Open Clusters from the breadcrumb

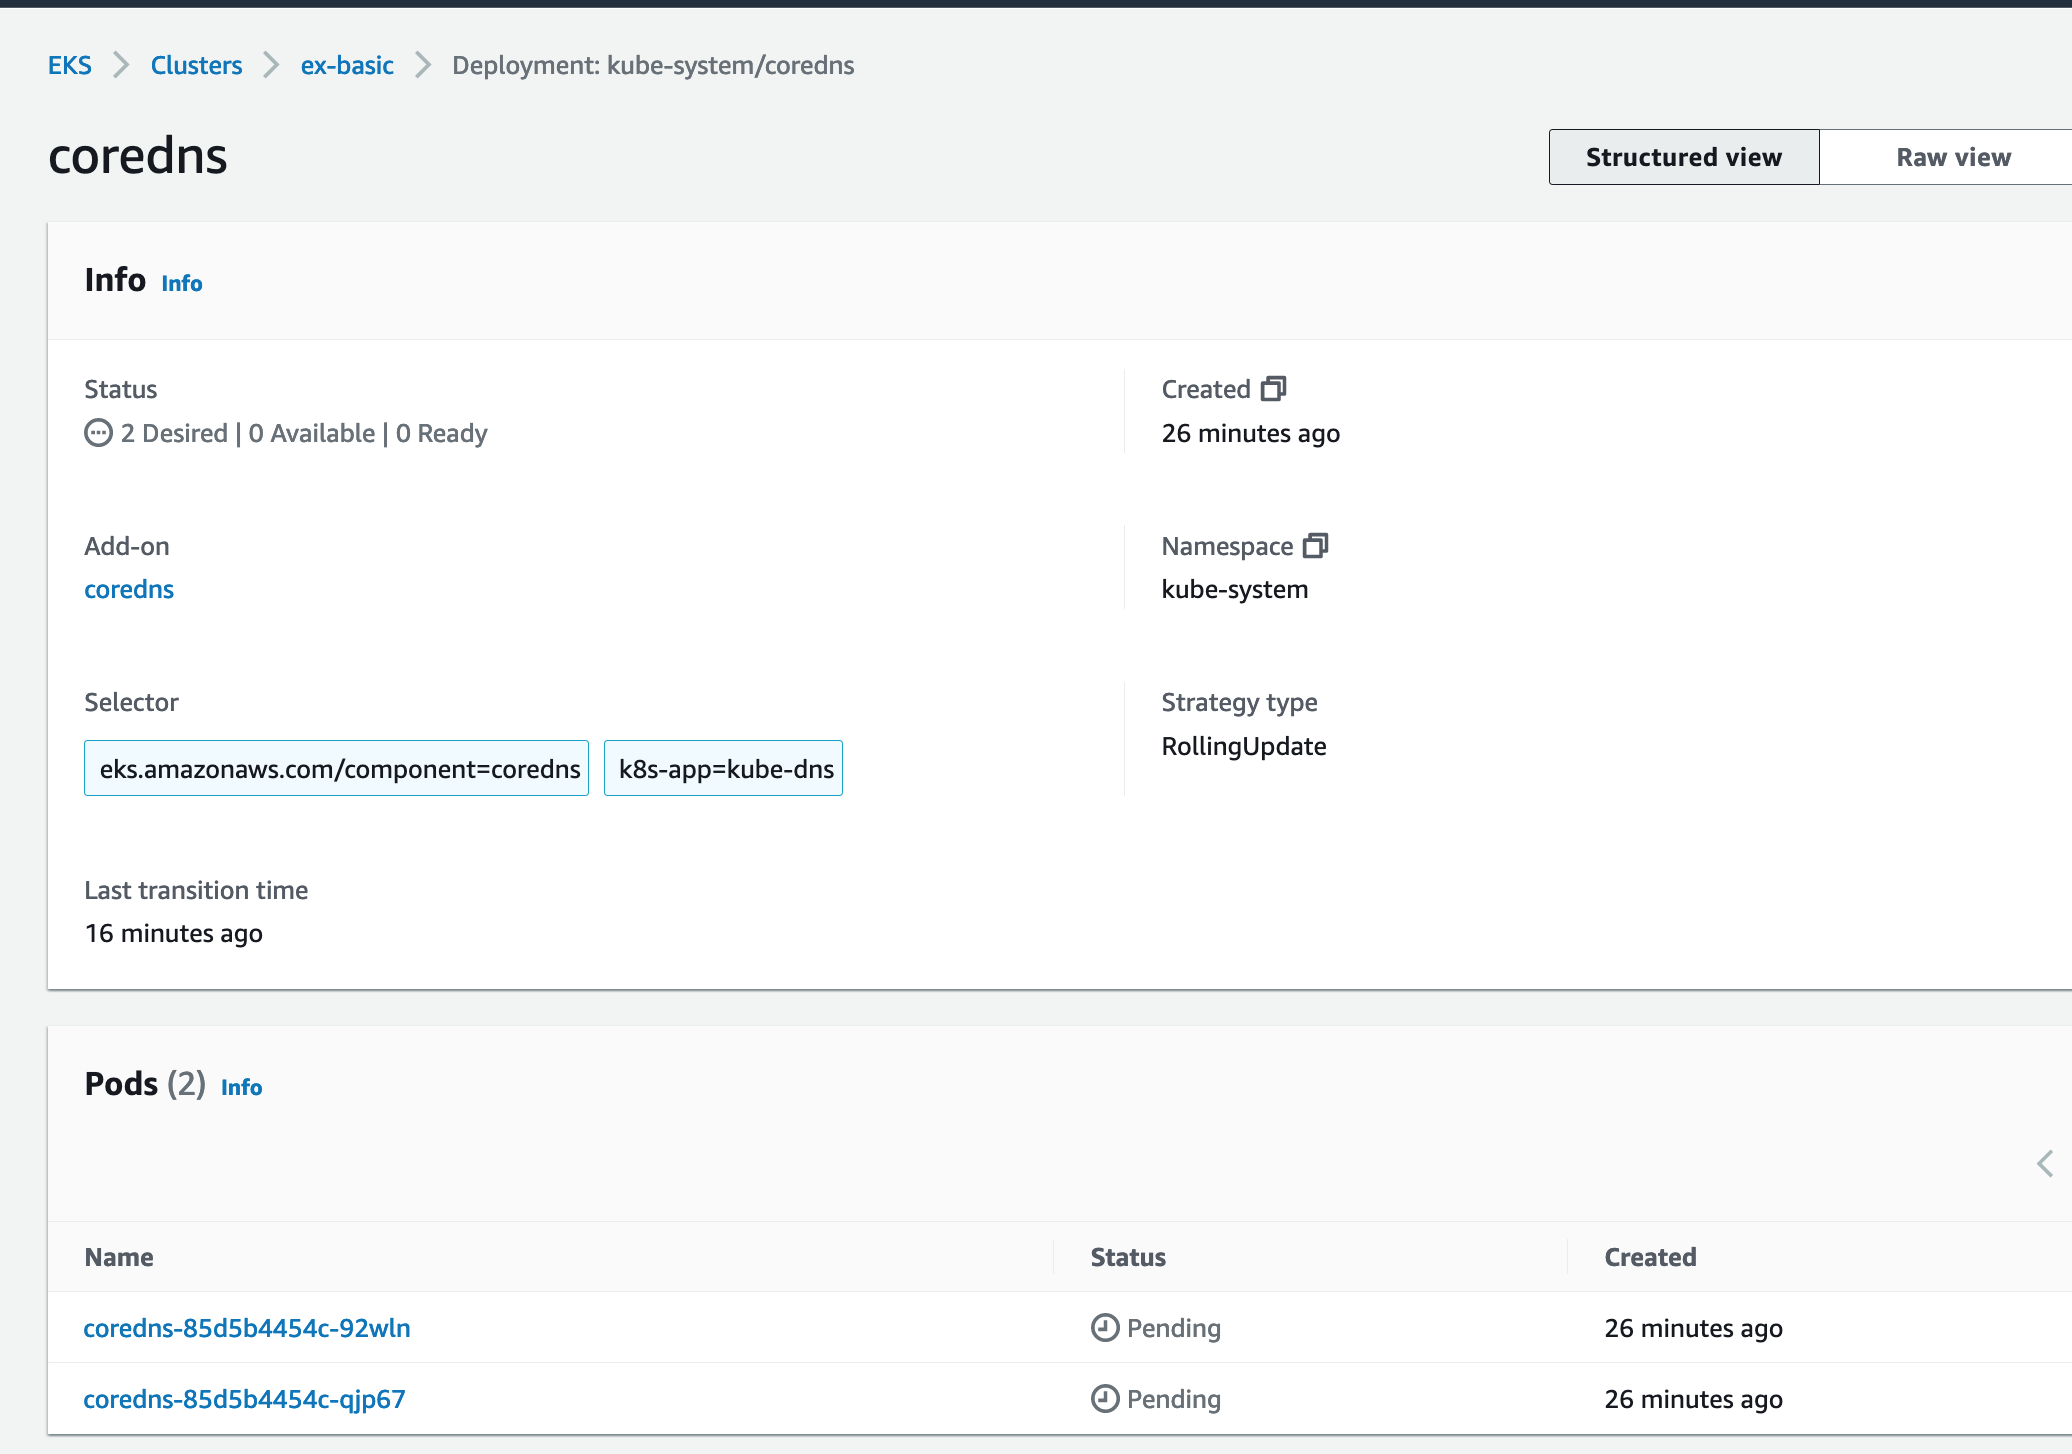(x=196, y=64)
